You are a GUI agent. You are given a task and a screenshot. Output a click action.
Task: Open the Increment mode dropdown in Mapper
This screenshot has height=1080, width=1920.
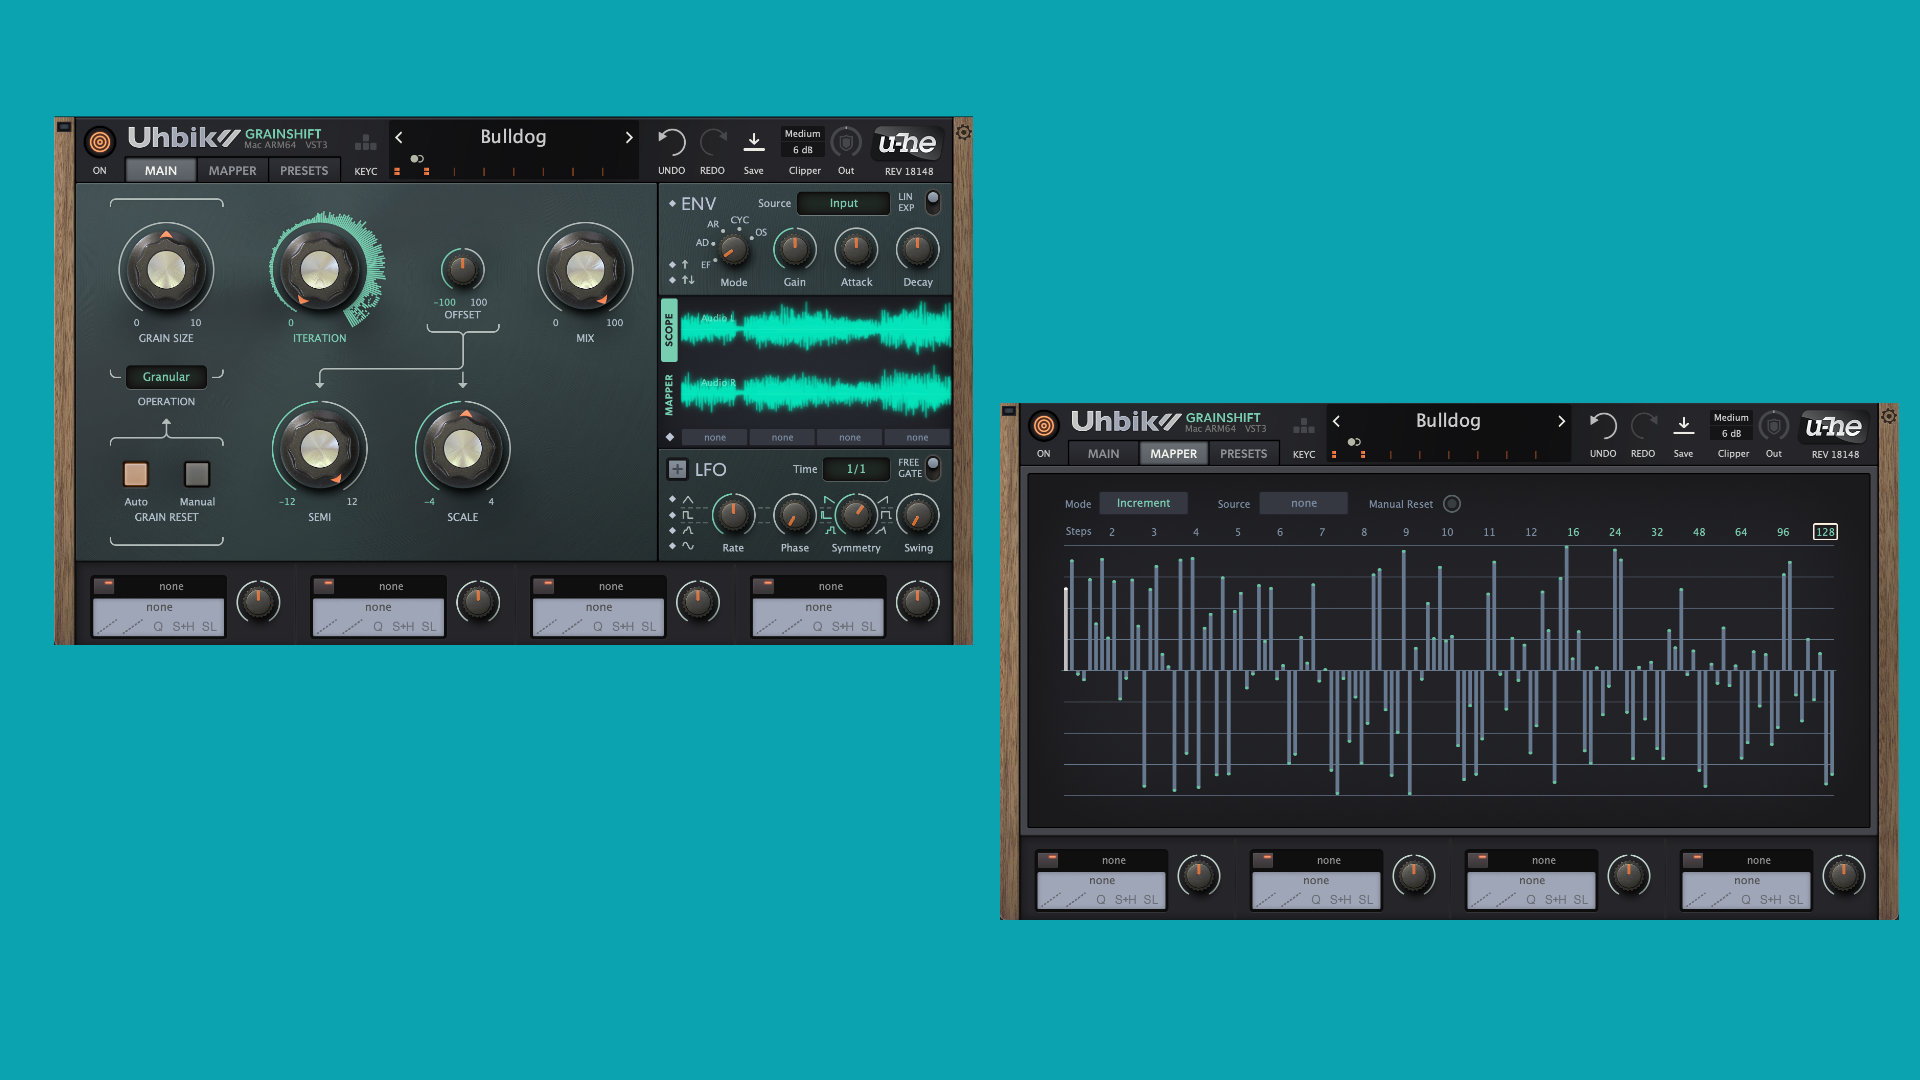point(1143,503)
